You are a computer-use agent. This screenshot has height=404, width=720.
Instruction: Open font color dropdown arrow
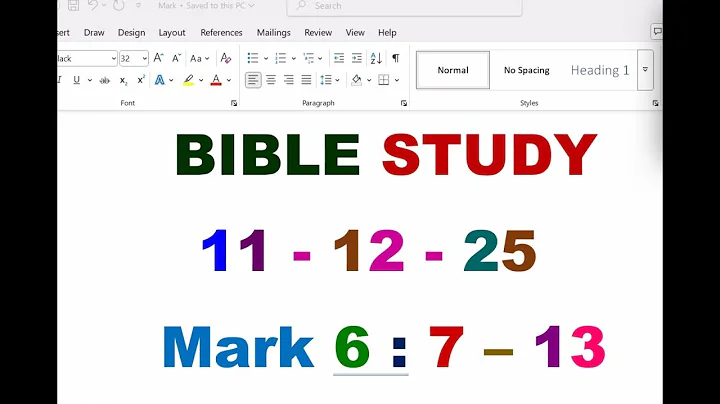(x=229, y=80)
